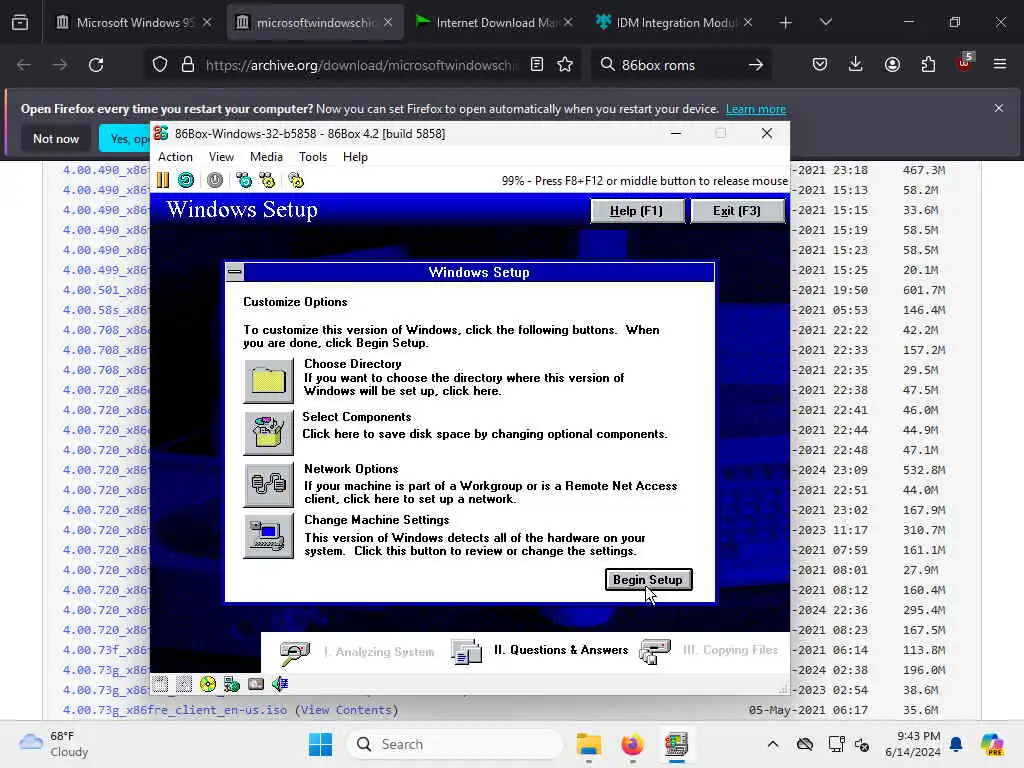
Task: Switch to IDM Integration Module tab
Action: 675,22
